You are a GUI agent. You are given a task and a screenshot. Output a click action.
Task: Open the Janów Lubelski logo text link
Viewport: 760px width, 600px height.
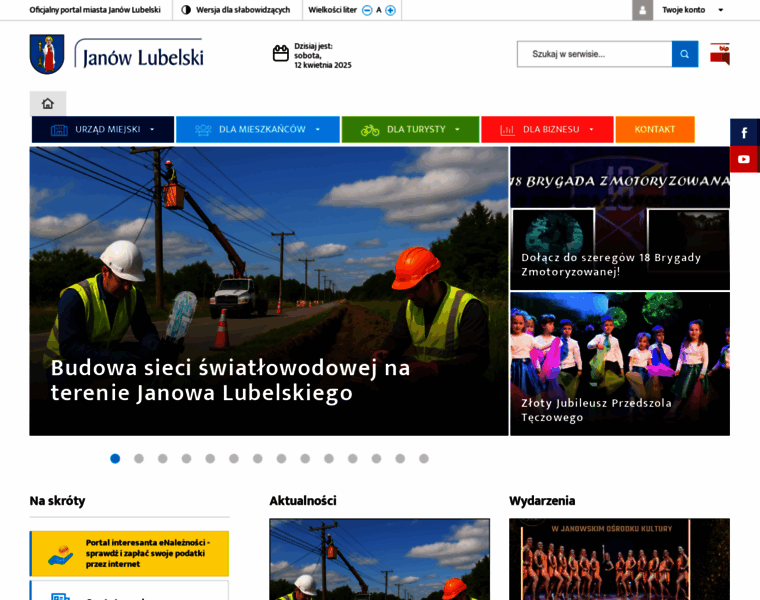point(140,54)
